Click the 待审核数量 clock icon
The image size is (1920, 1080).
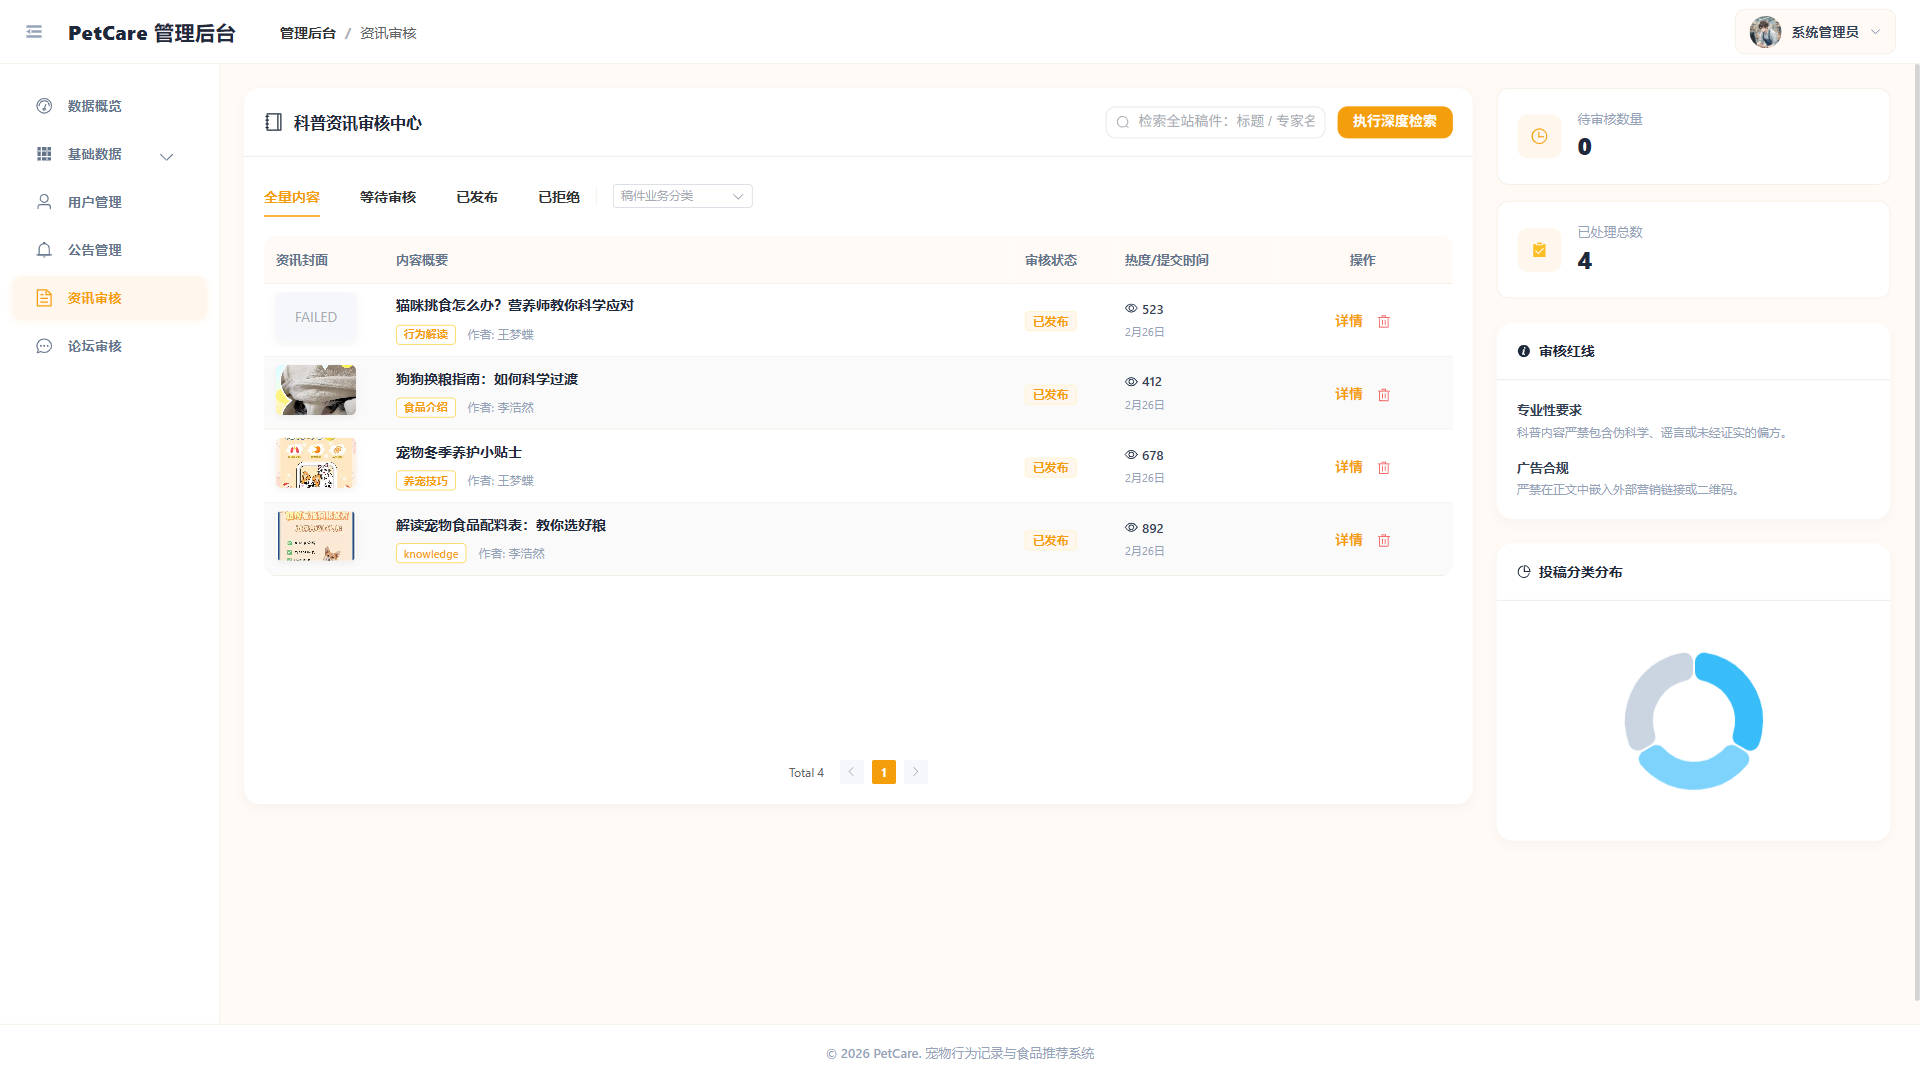point(1539,136)
